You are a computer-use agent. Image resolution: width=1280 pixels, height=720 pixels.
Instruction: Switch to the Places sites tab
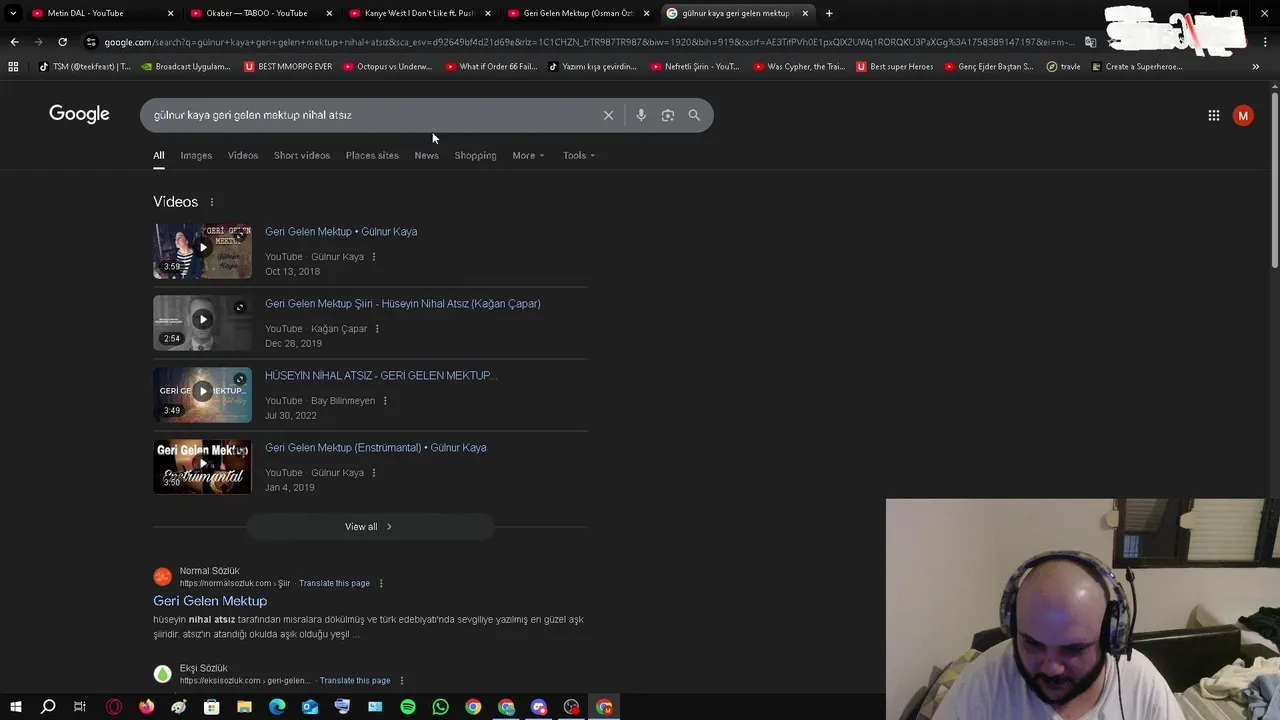372,156
